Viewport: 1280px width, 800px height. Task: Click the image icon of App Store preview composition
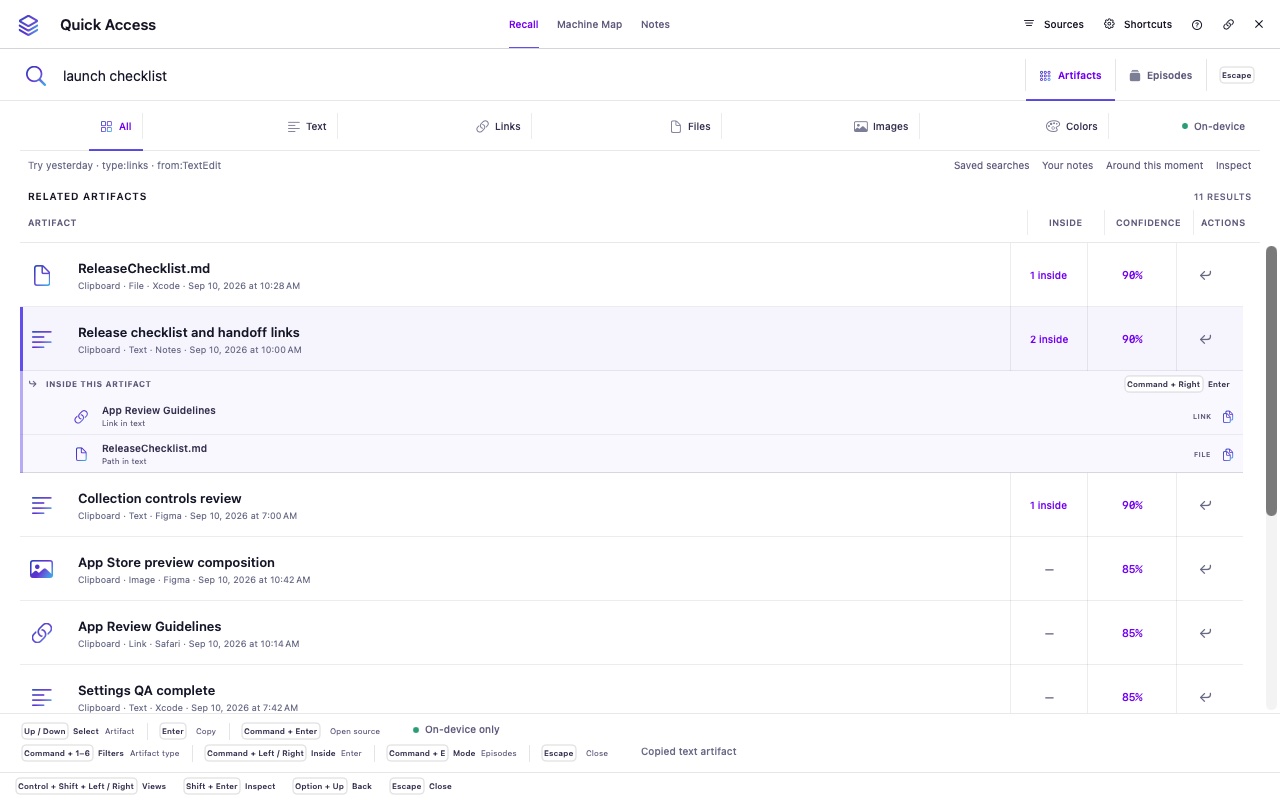click(41, 569)
